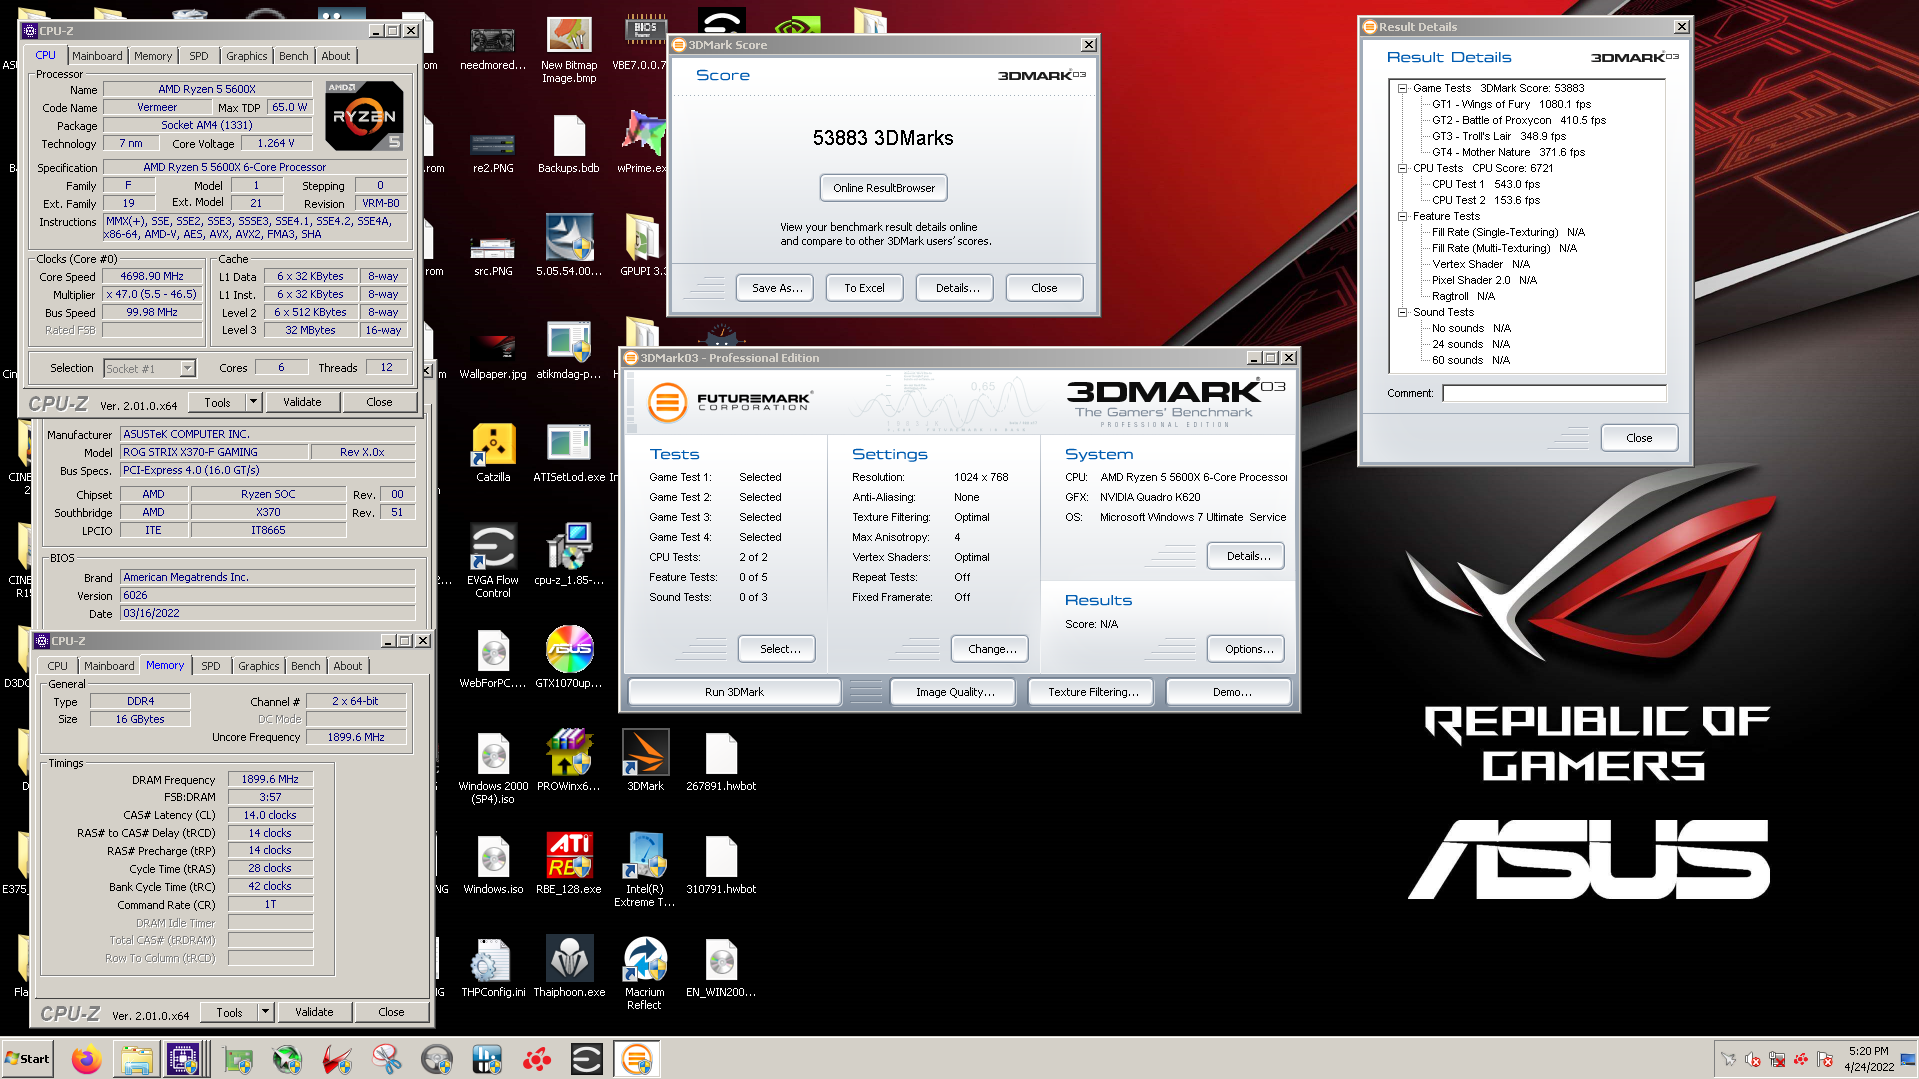Viewport: 1919px width, 1079px height.
Task: Open Image Quality settings
Action: pos(955,692)
